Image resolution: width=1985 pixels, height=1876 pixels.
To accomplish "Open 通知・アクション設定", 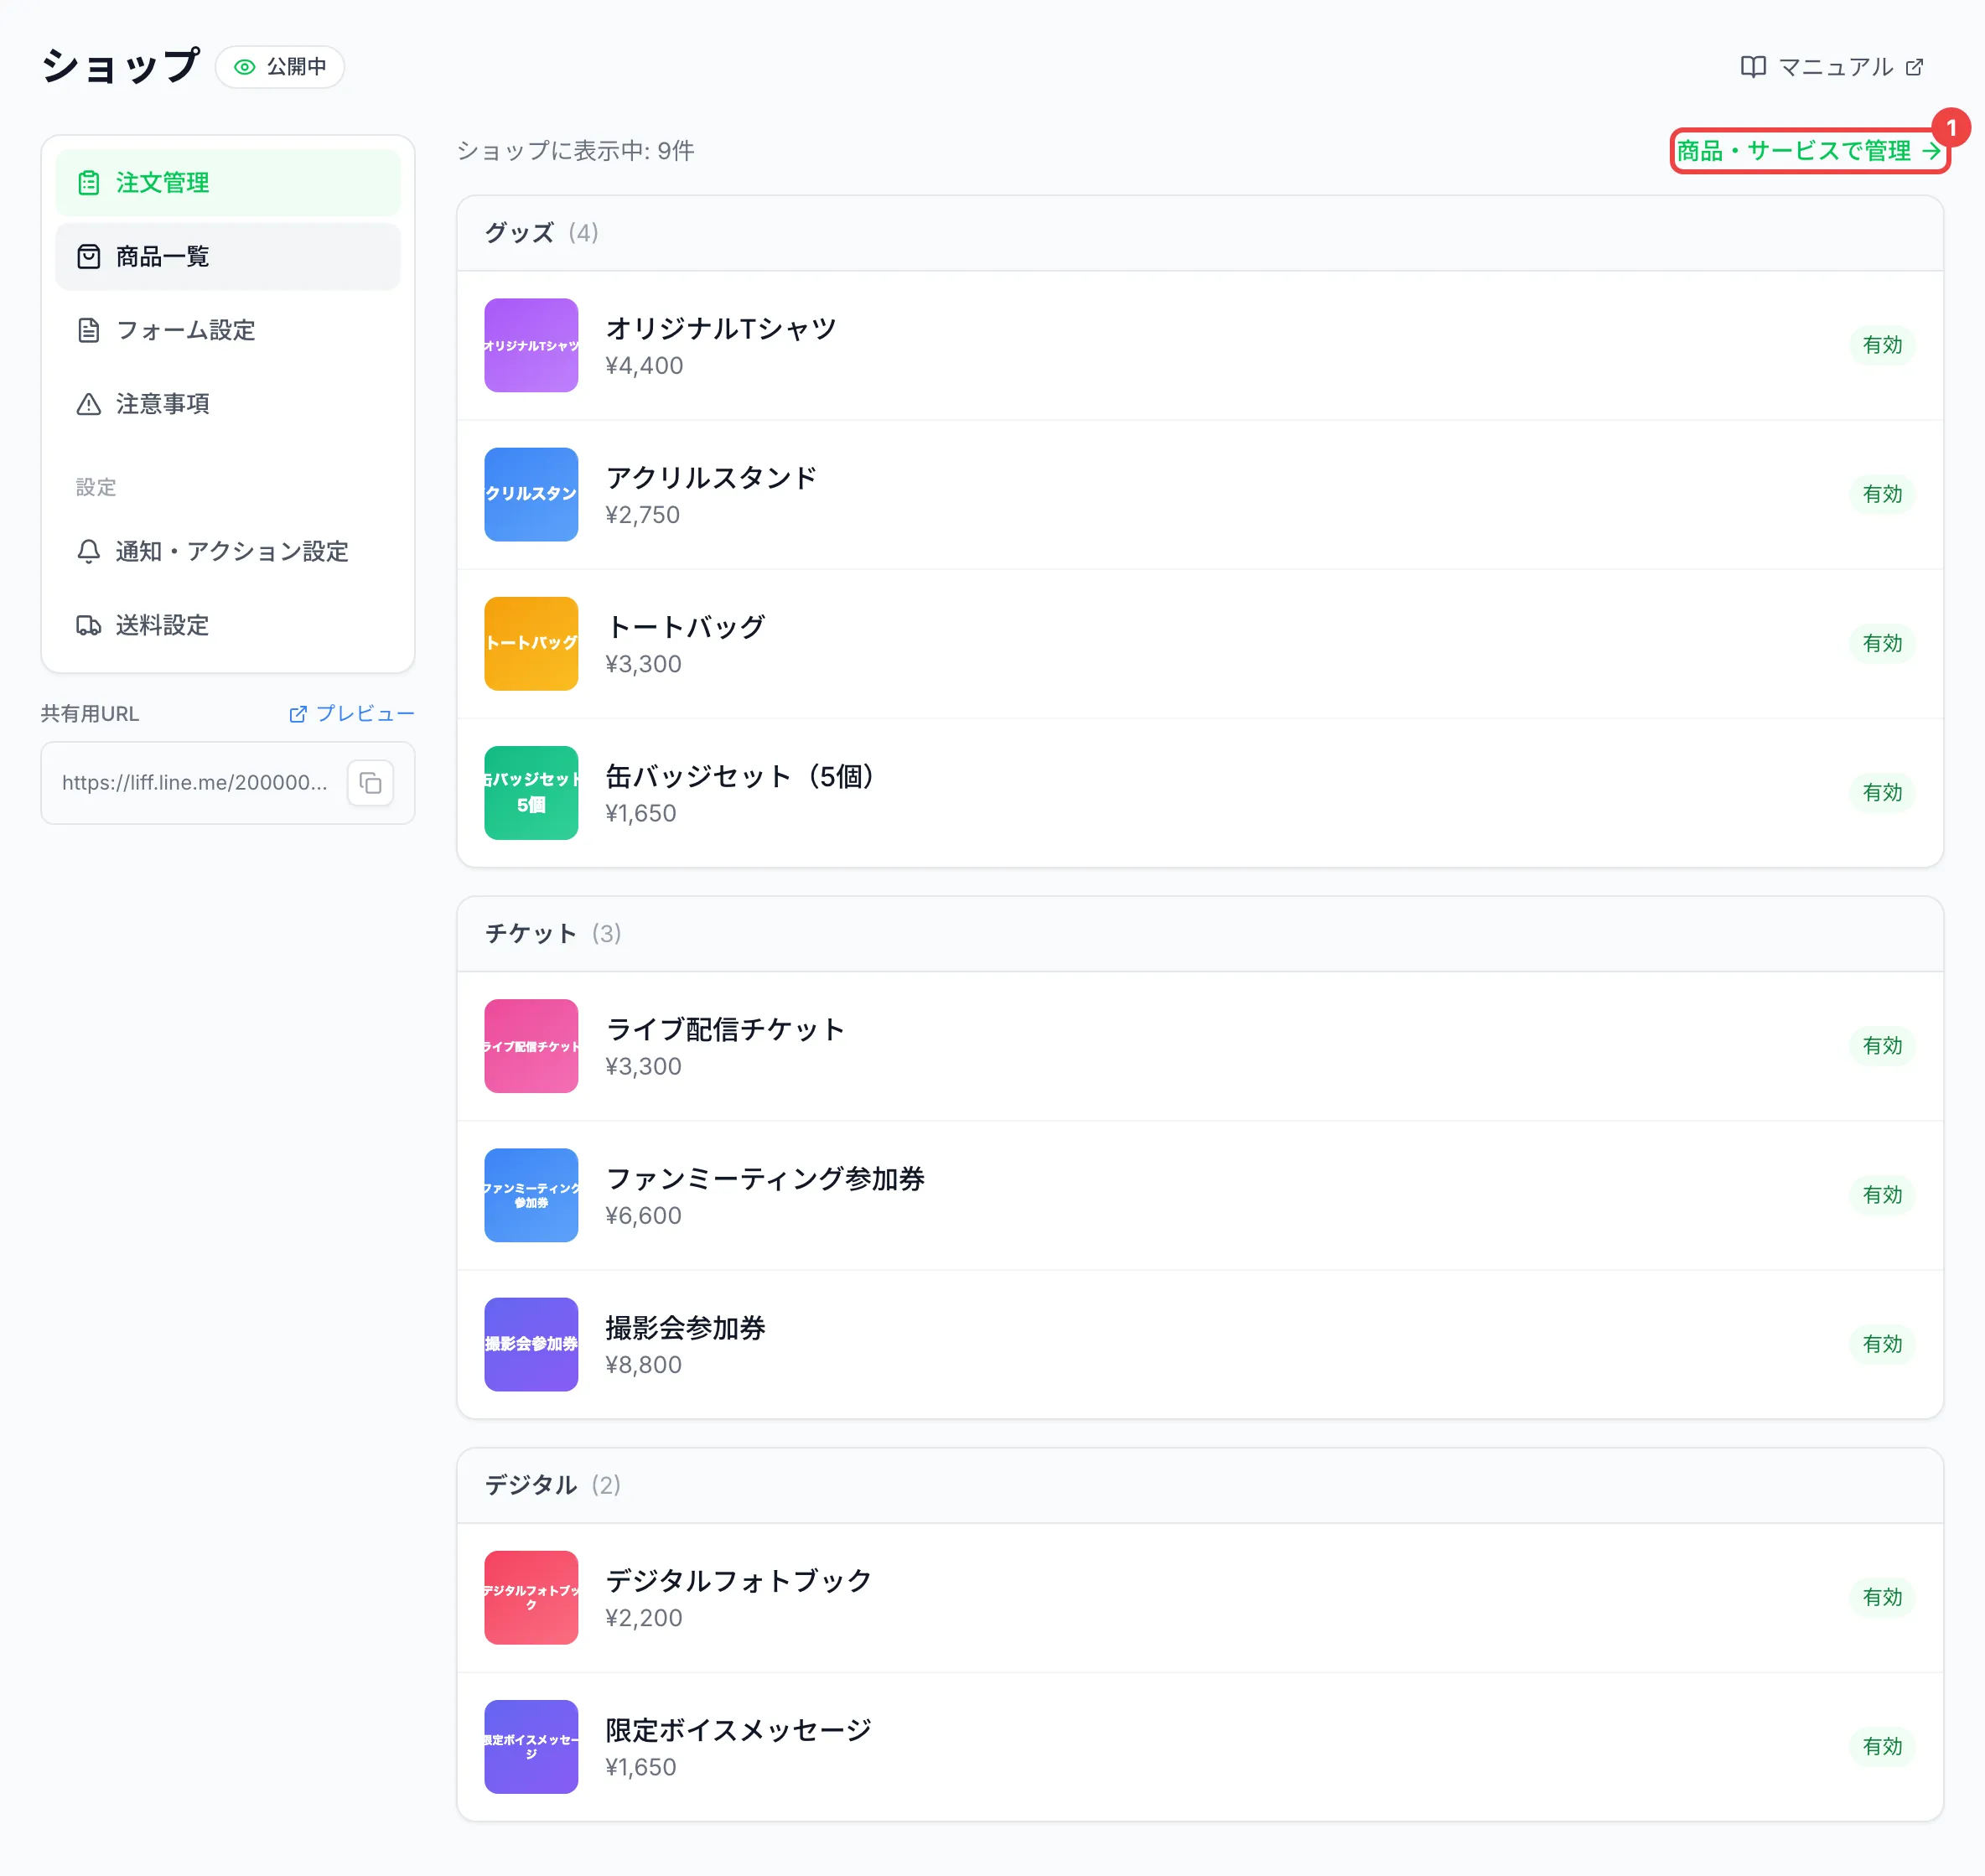I will [227, 552].
